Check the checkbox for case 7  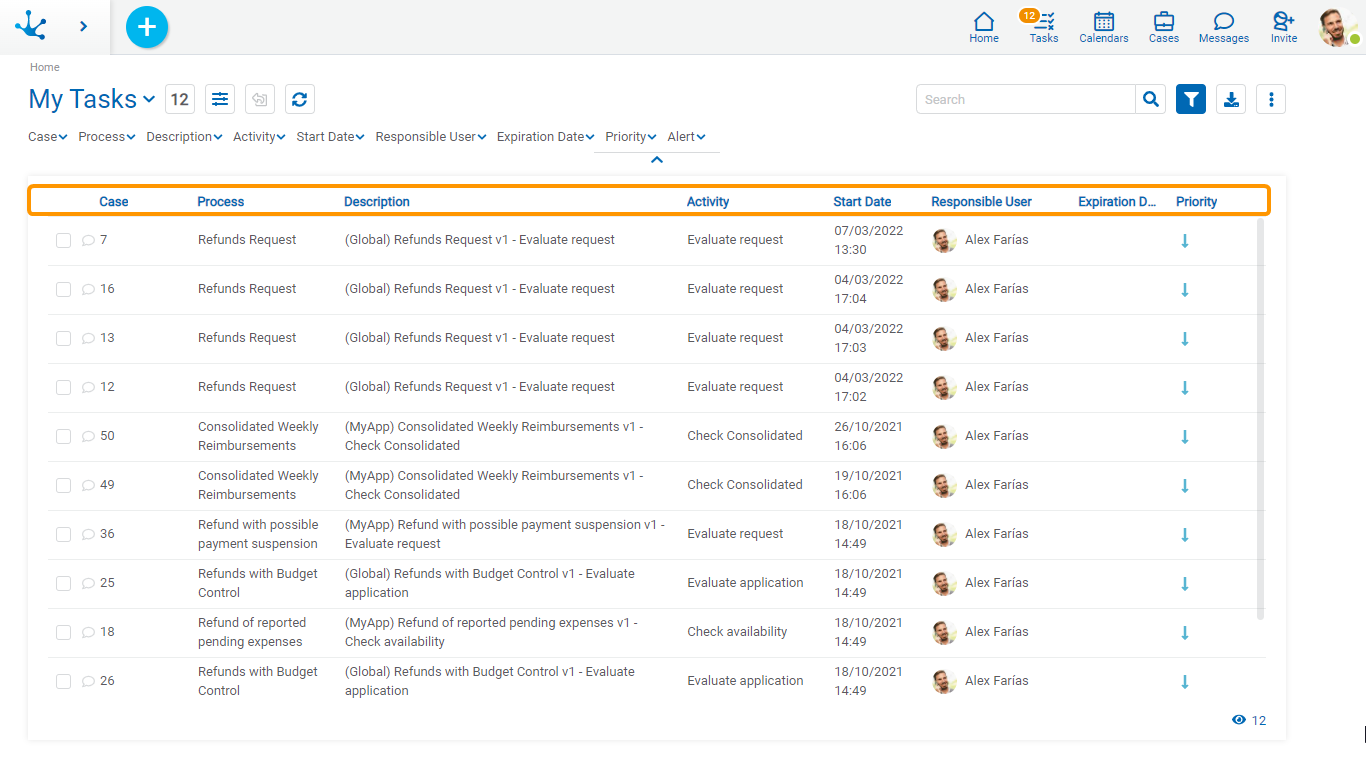pyautogui.click(x=63, y=240)
